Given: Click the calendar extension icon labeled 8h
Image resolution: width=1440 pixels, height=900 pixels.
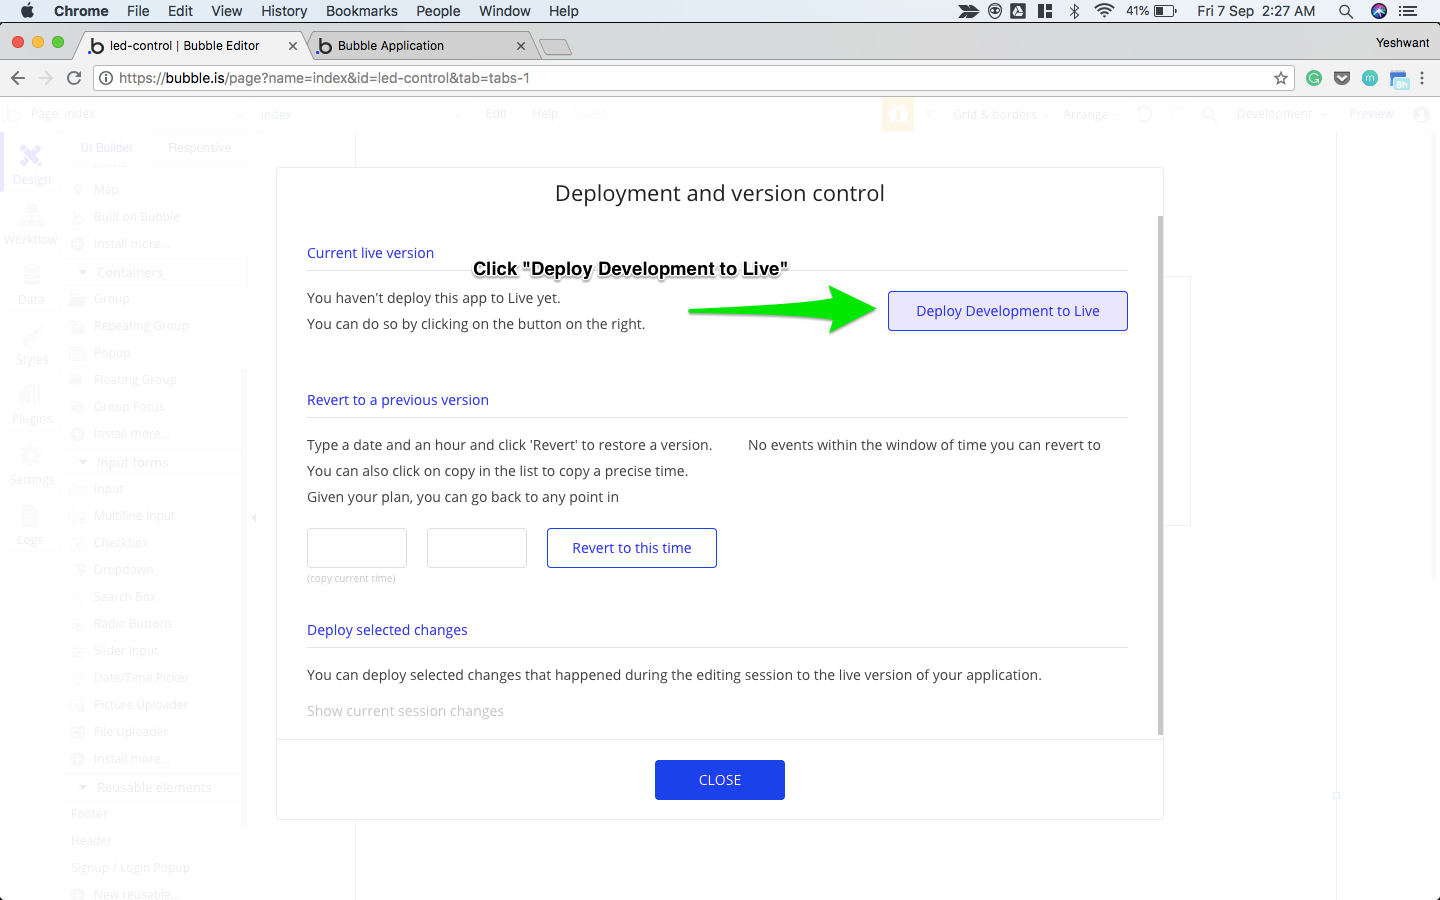Looking at the screenshot, I should [1399, 79].
